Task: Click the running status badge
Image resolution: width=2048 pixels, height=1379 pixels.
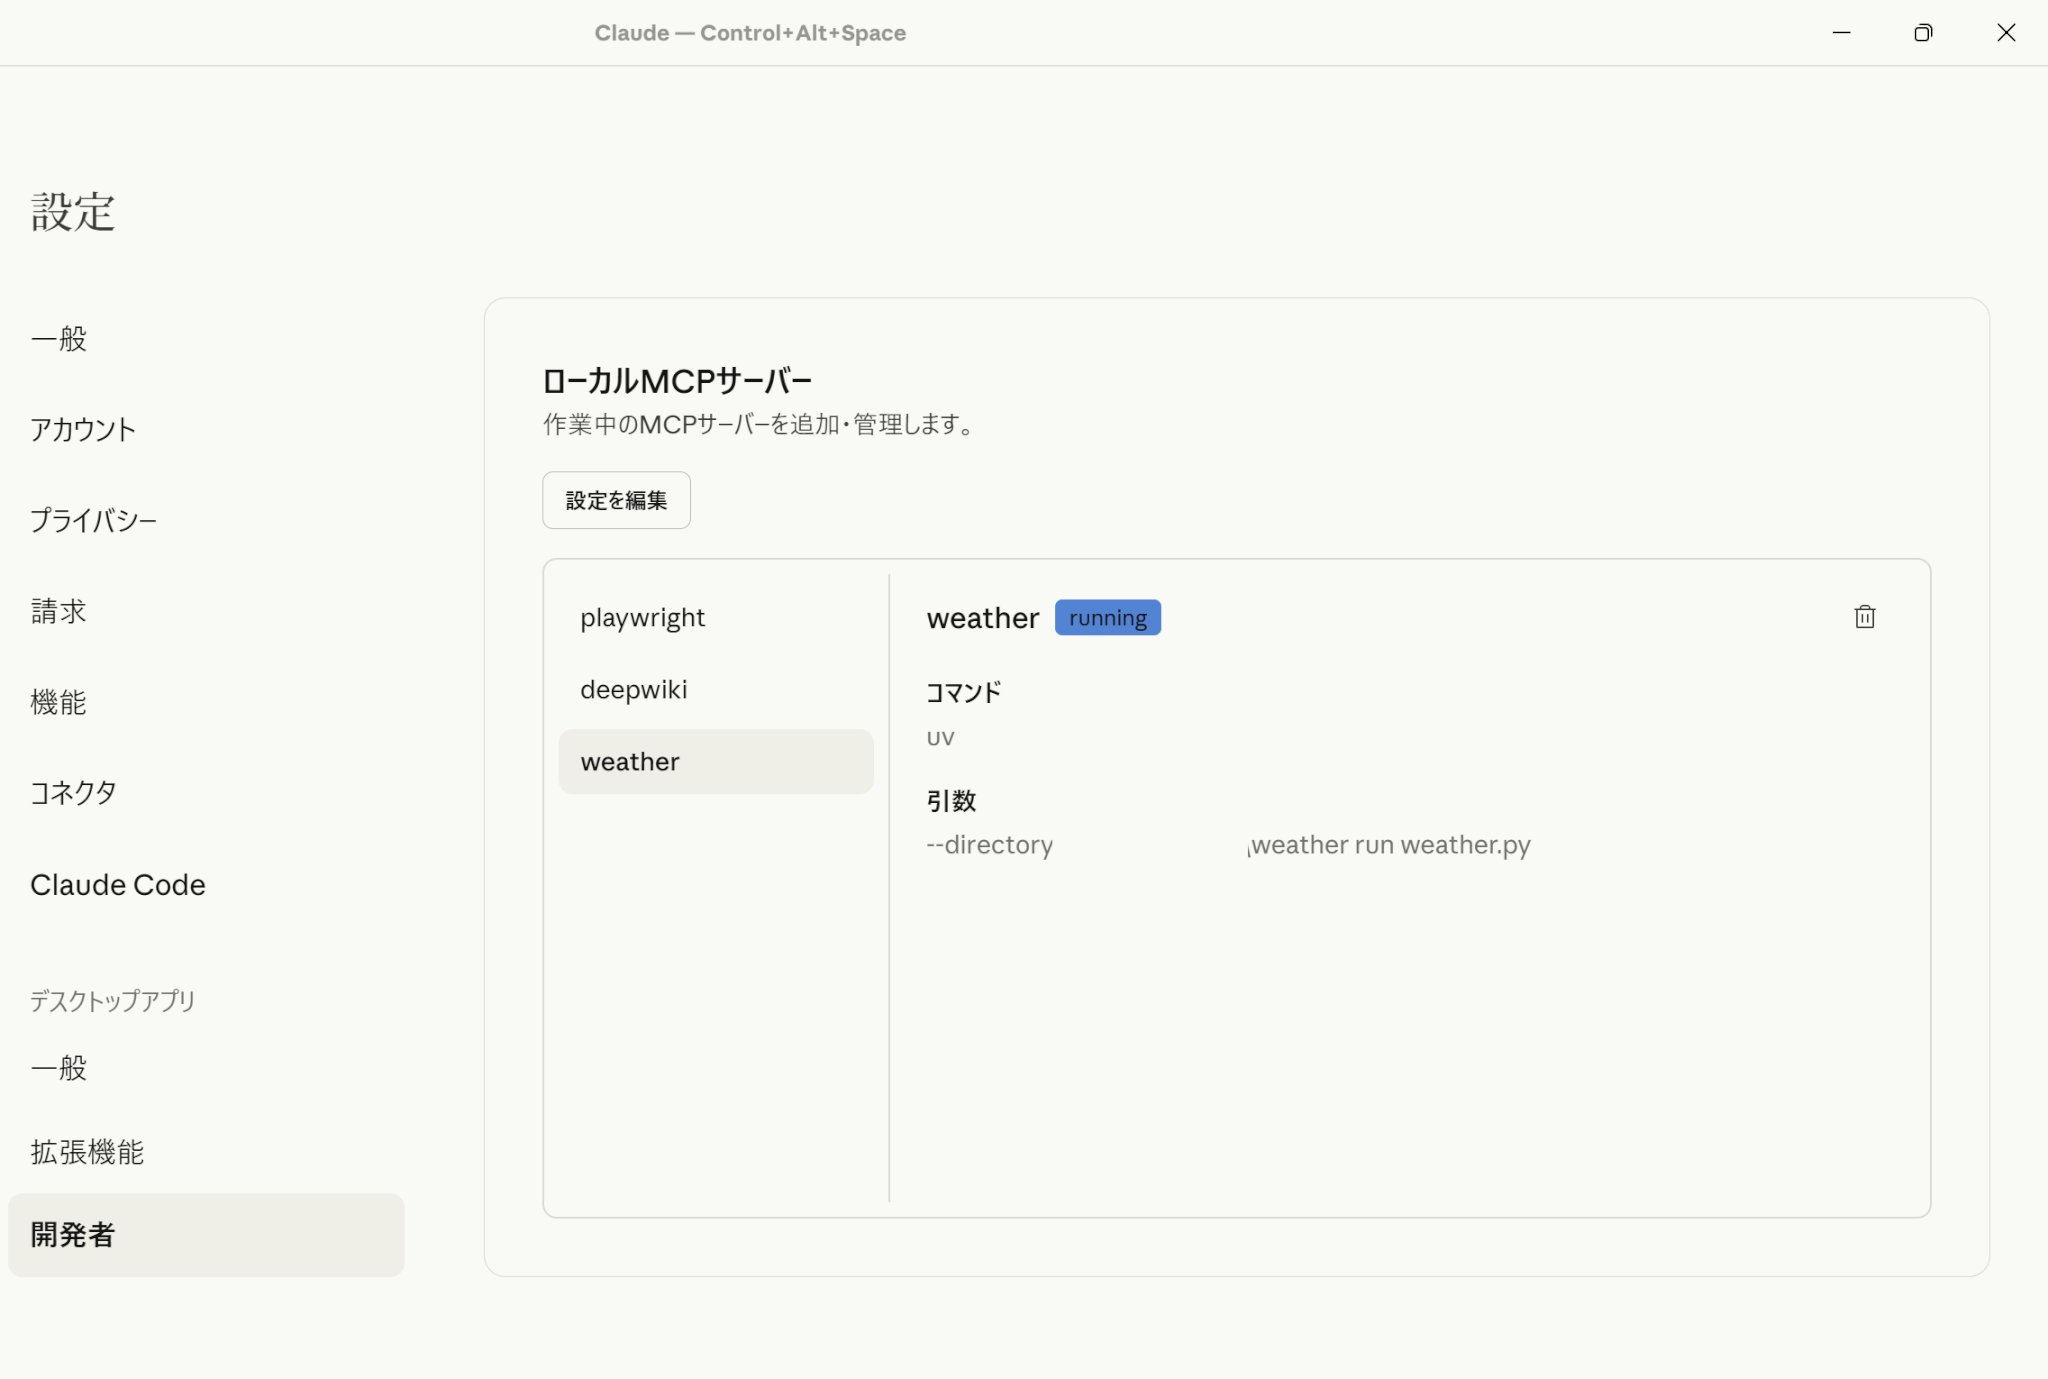Action: pos(1107,618)
